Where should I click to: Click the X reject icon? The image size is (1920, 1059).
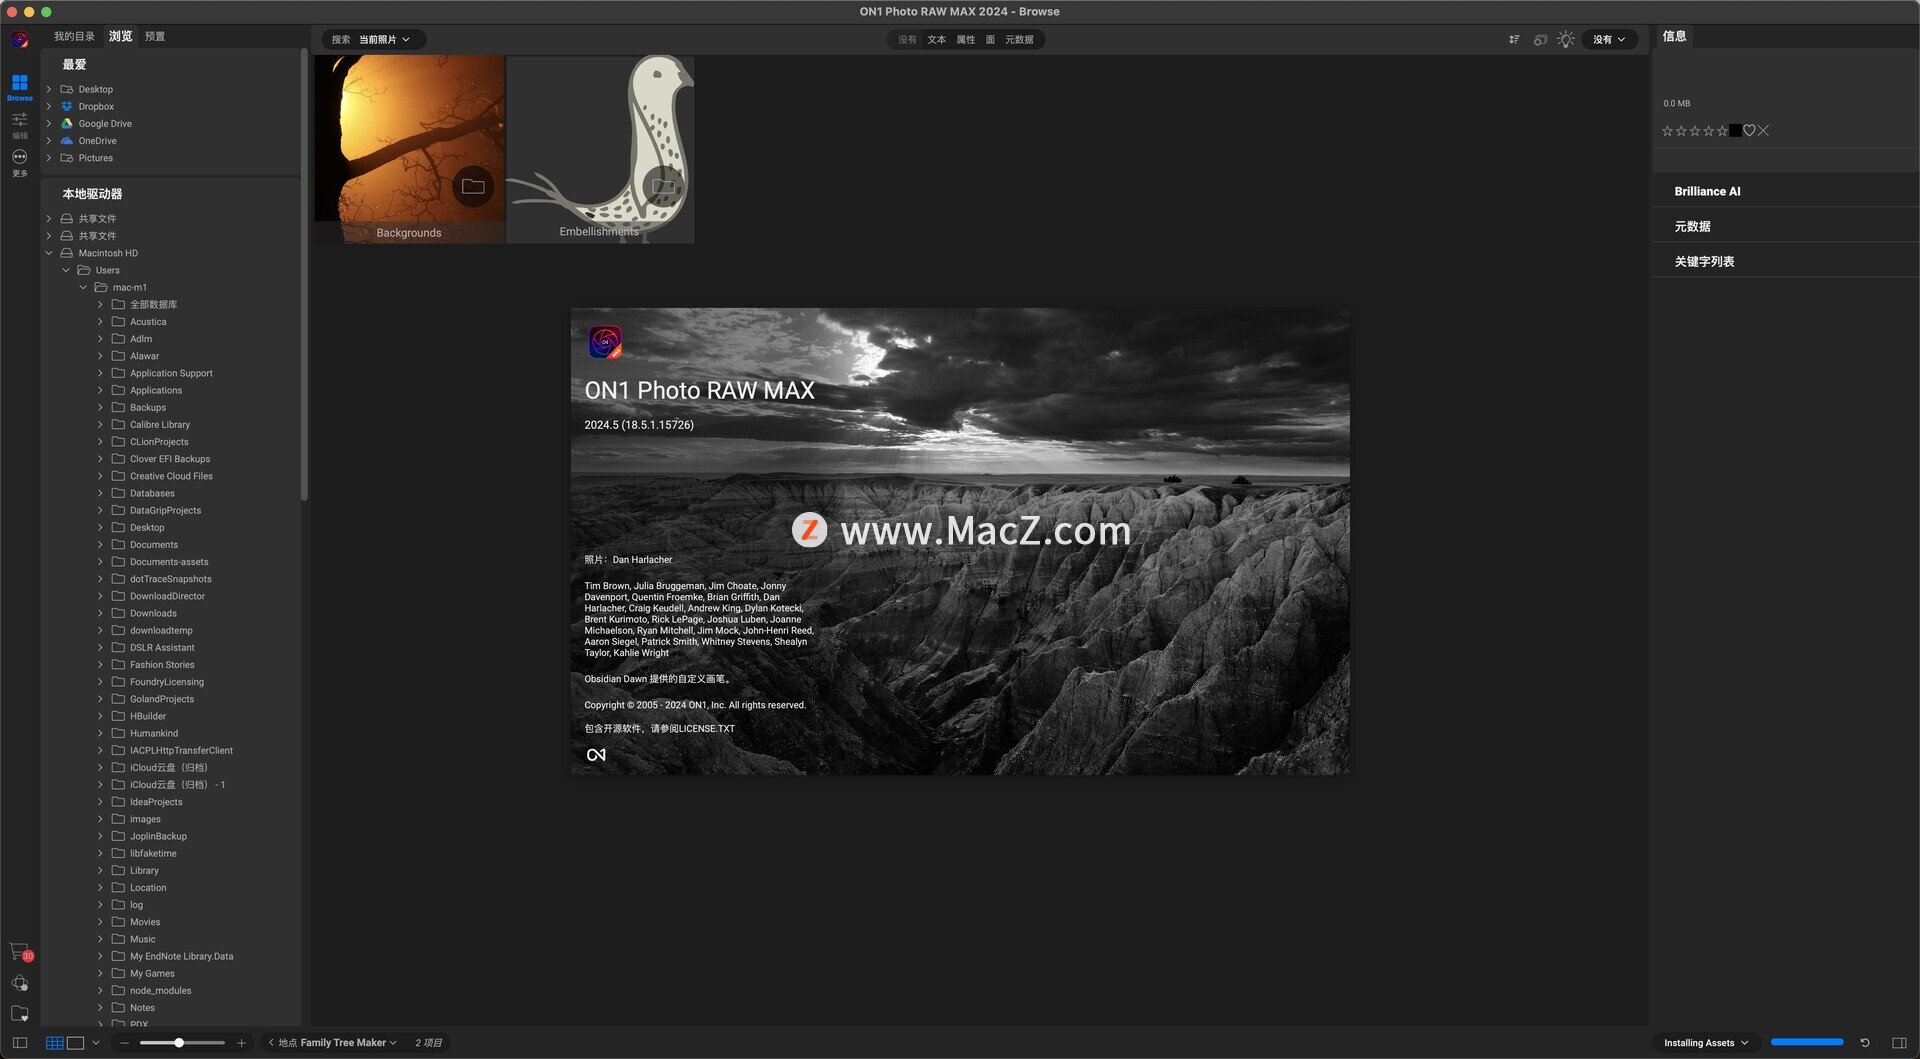pyautogui.click(x=1763, y=131)
